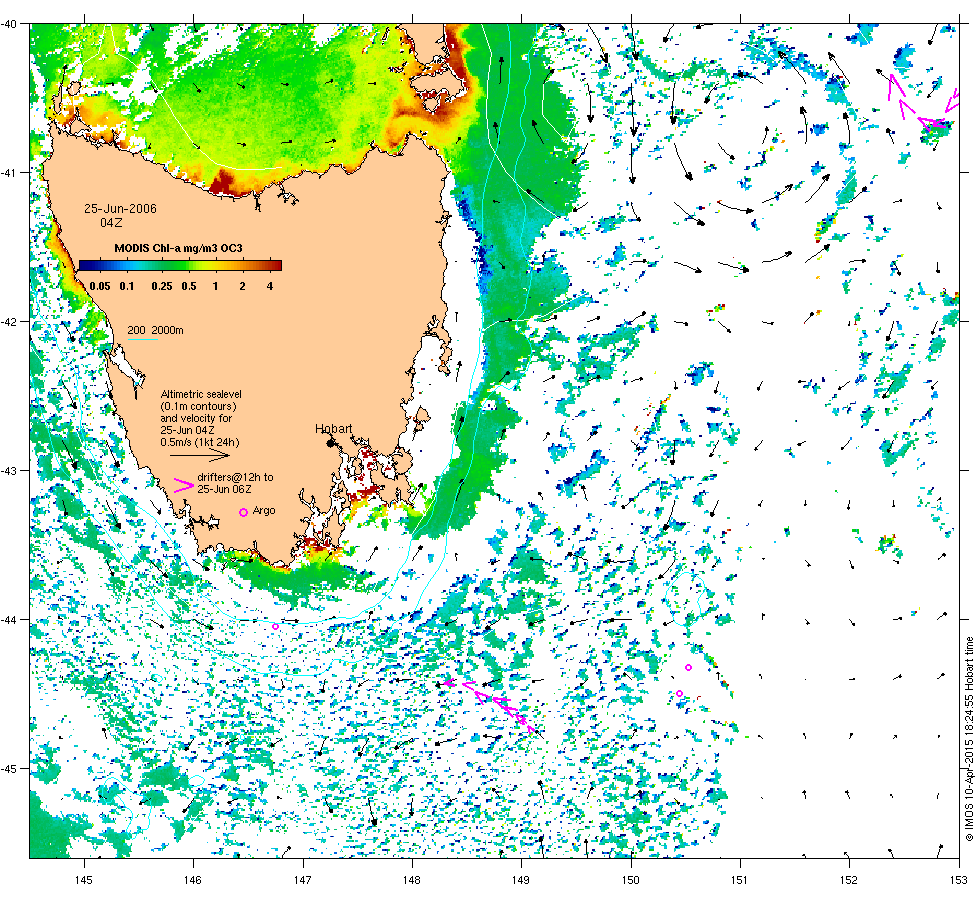The width and height of the screenshot is (980, 900).
Task: Click the black Hobart location dot
Action: point(331,443)
